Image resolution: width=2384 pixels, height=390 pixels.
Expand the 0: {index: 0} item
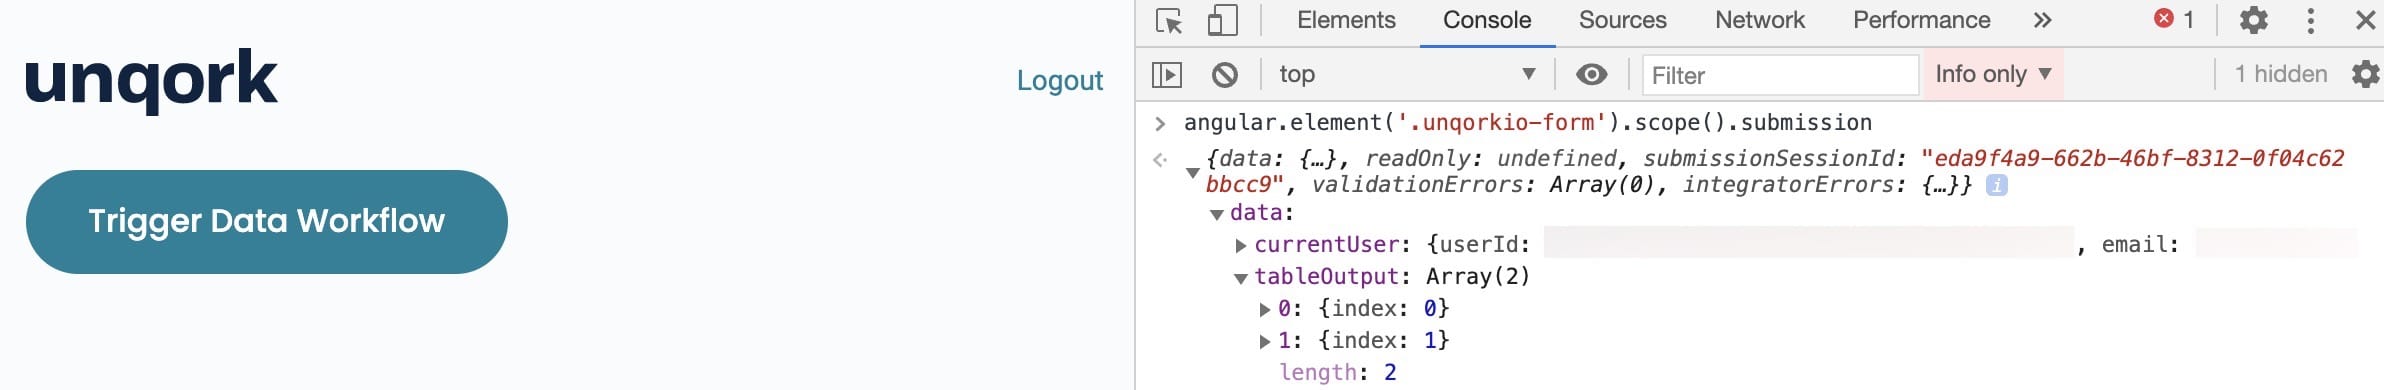coord(1265,309)
